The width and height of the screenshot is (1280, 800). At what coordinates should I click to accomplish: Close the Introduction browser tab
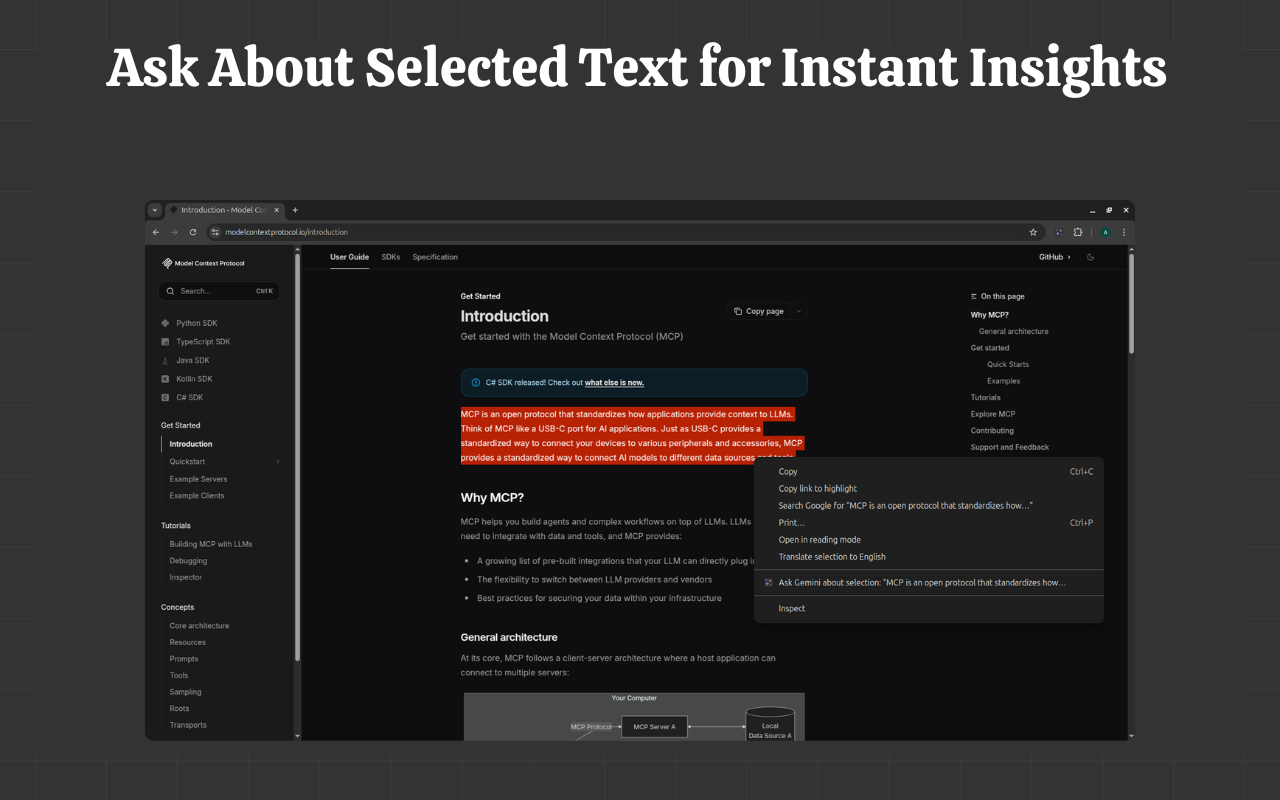tap(276, 210)
